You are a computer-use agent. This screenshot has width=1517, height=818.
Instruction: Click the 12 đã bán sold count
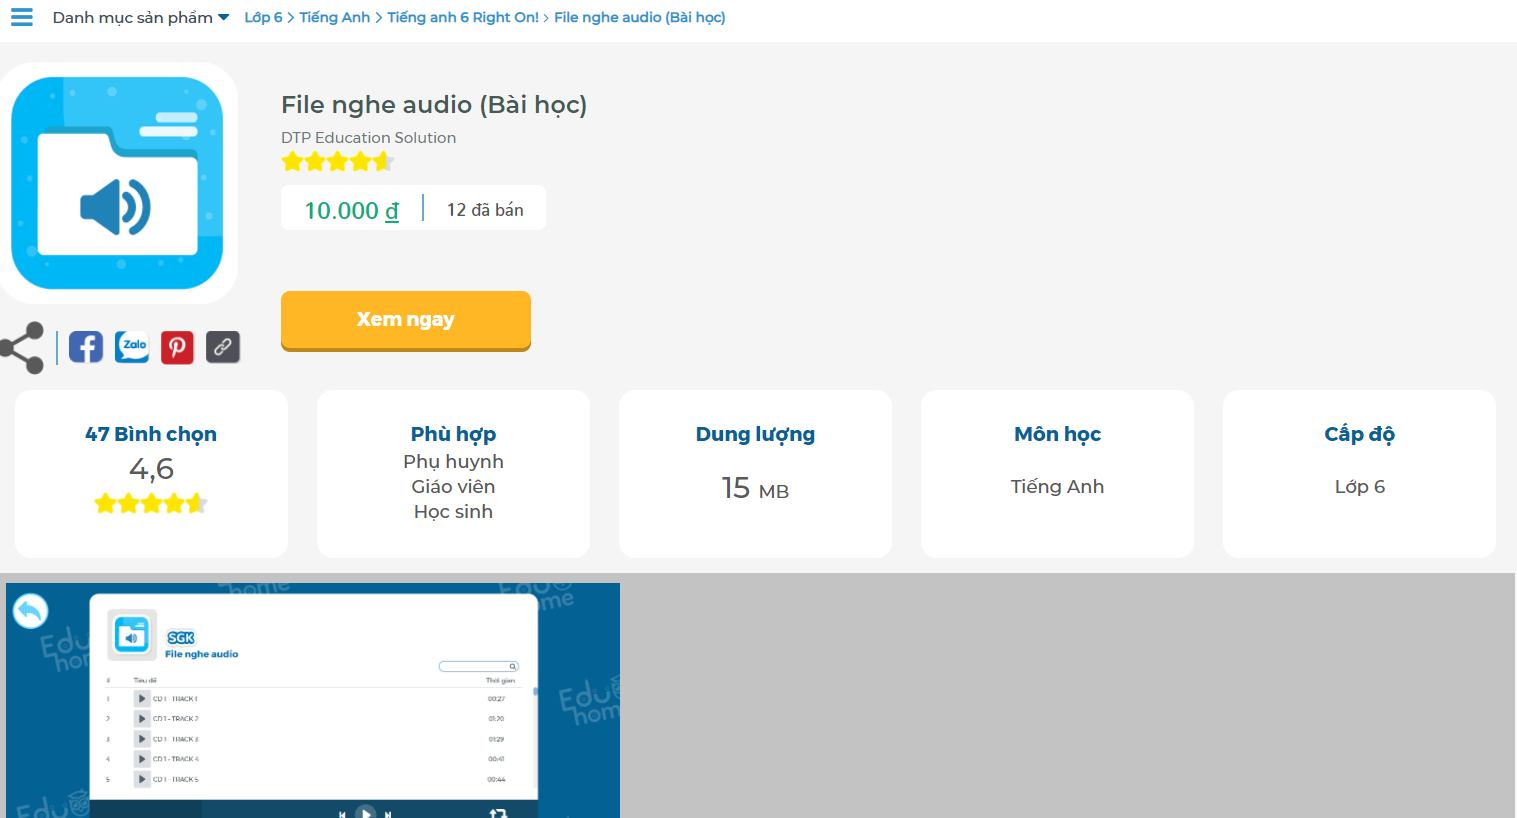[x=485, y=210]
